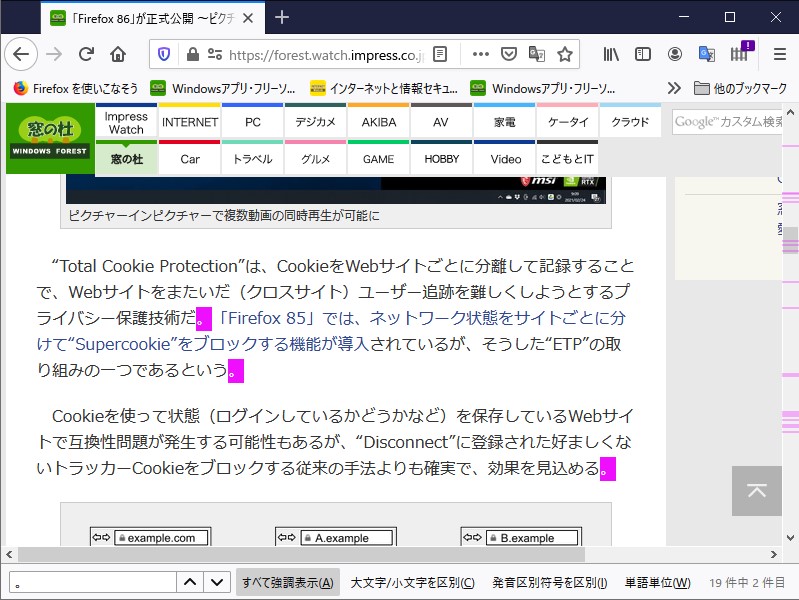799x600 pixels.
Task: Open Firefox hamburger menu
Action: point(780,54)
